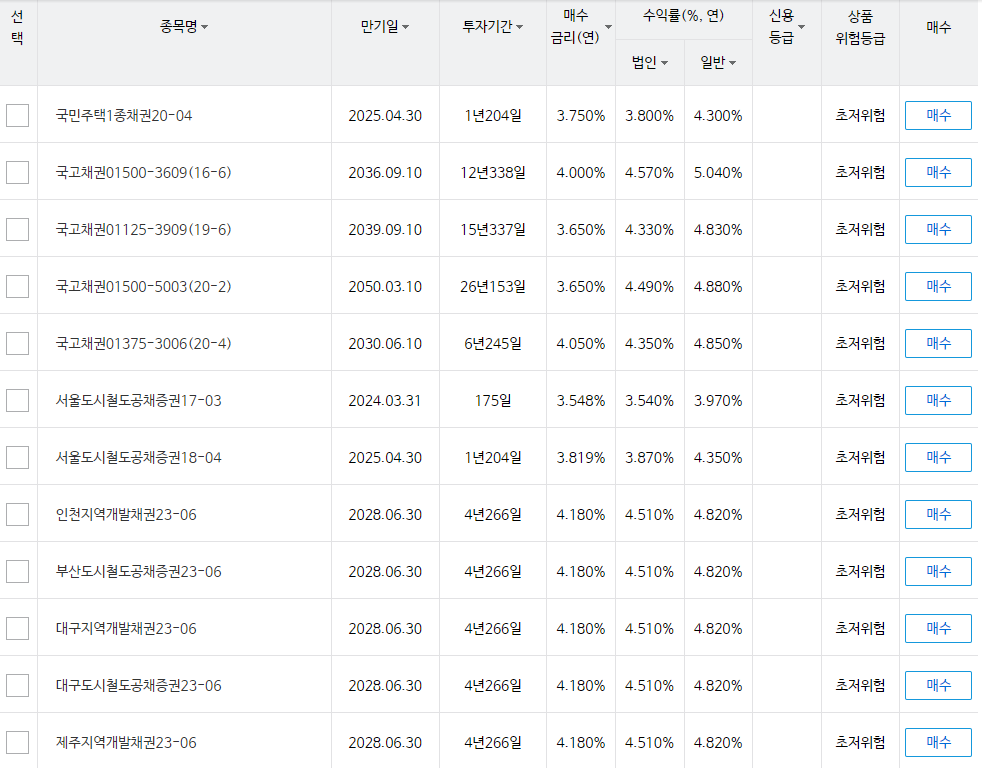The height and width of the screenshot is (768, 982).
Task: Open bond name 국고채권01500-5003(20-2)
Action: click(143, 287)
